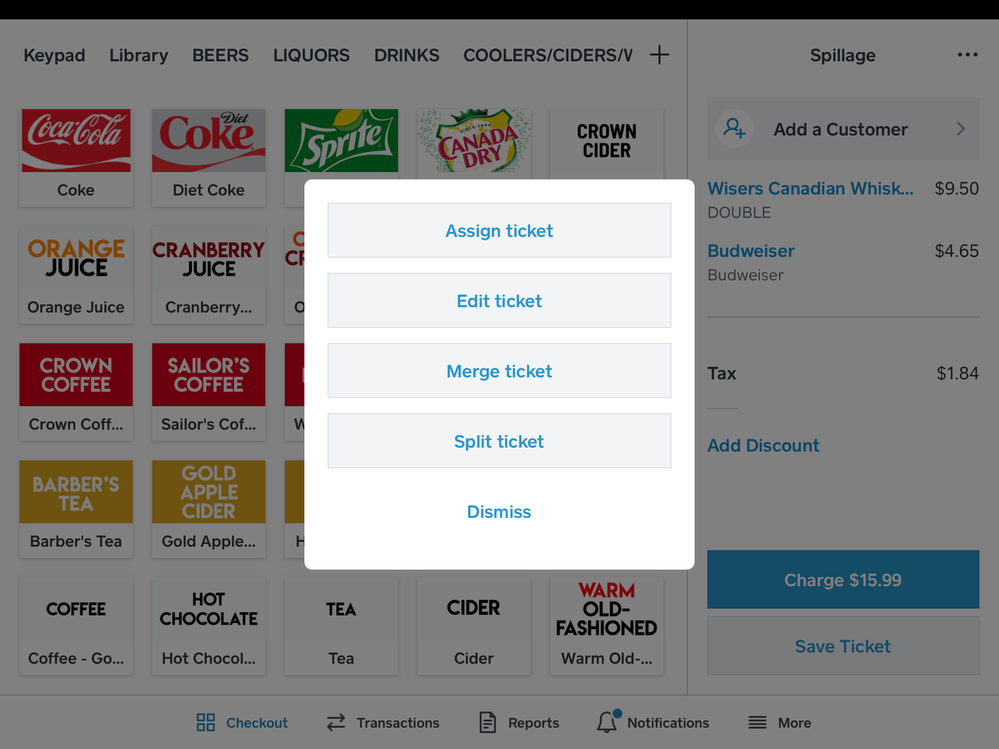Open the Reports document icon
Viewport: 999px width, 749px height.
(487, 722)
